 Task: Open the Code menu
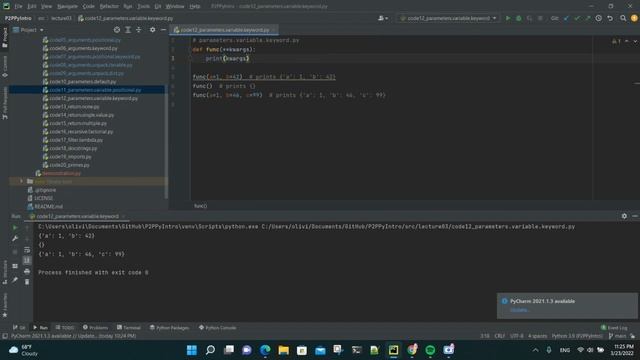[x=88, y=6]
